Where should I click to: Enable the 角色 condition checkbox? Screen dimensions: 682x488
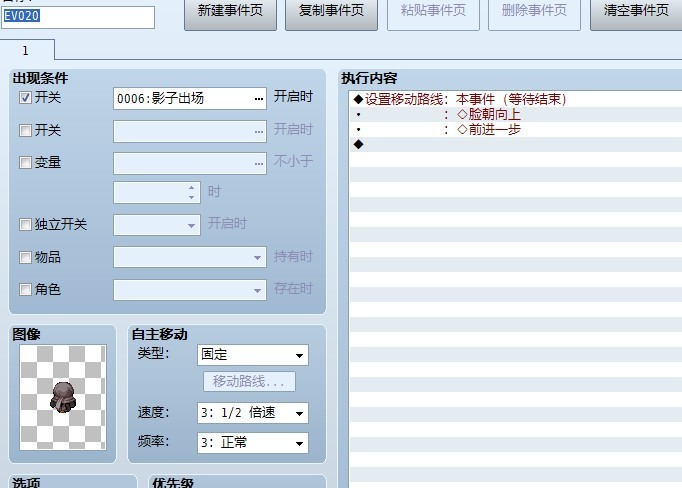click(25, 289)
